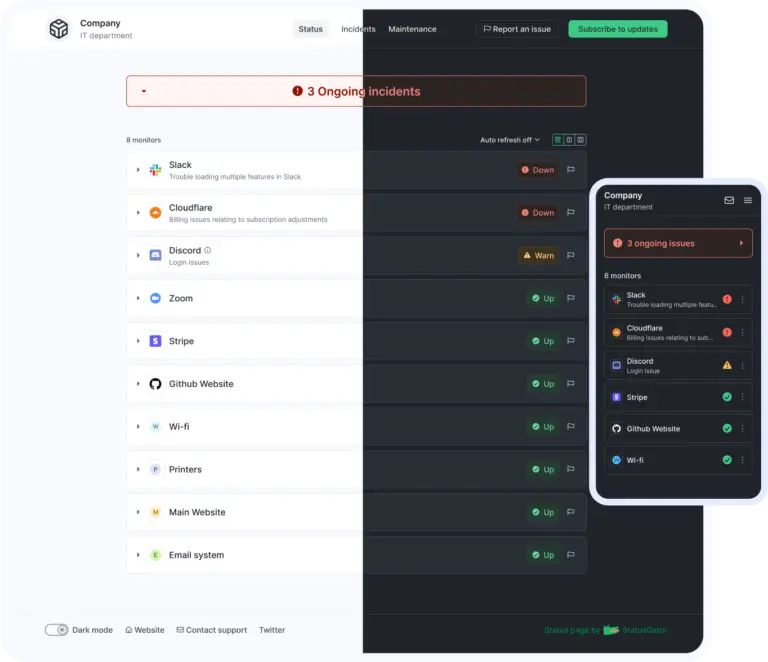Select the Status tab

click(x=311, y=29)
